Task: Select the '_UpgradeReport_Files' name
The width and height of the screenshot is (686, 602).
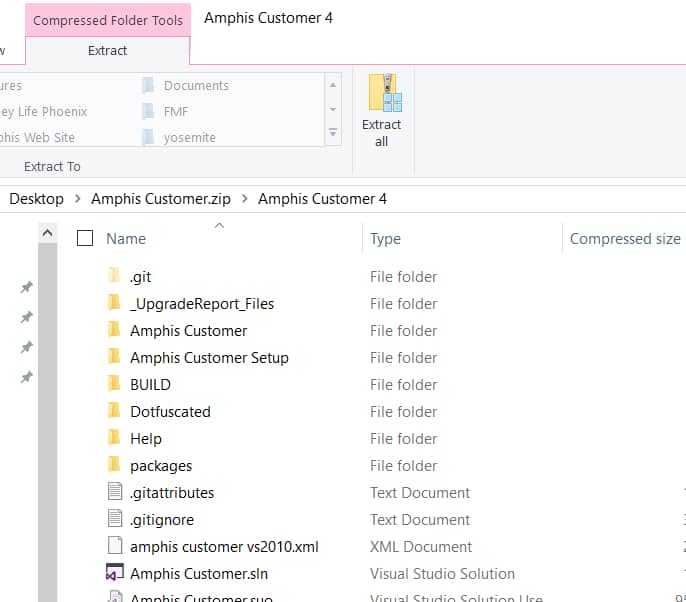Action: pyautogui.click(x=202, y=304)
